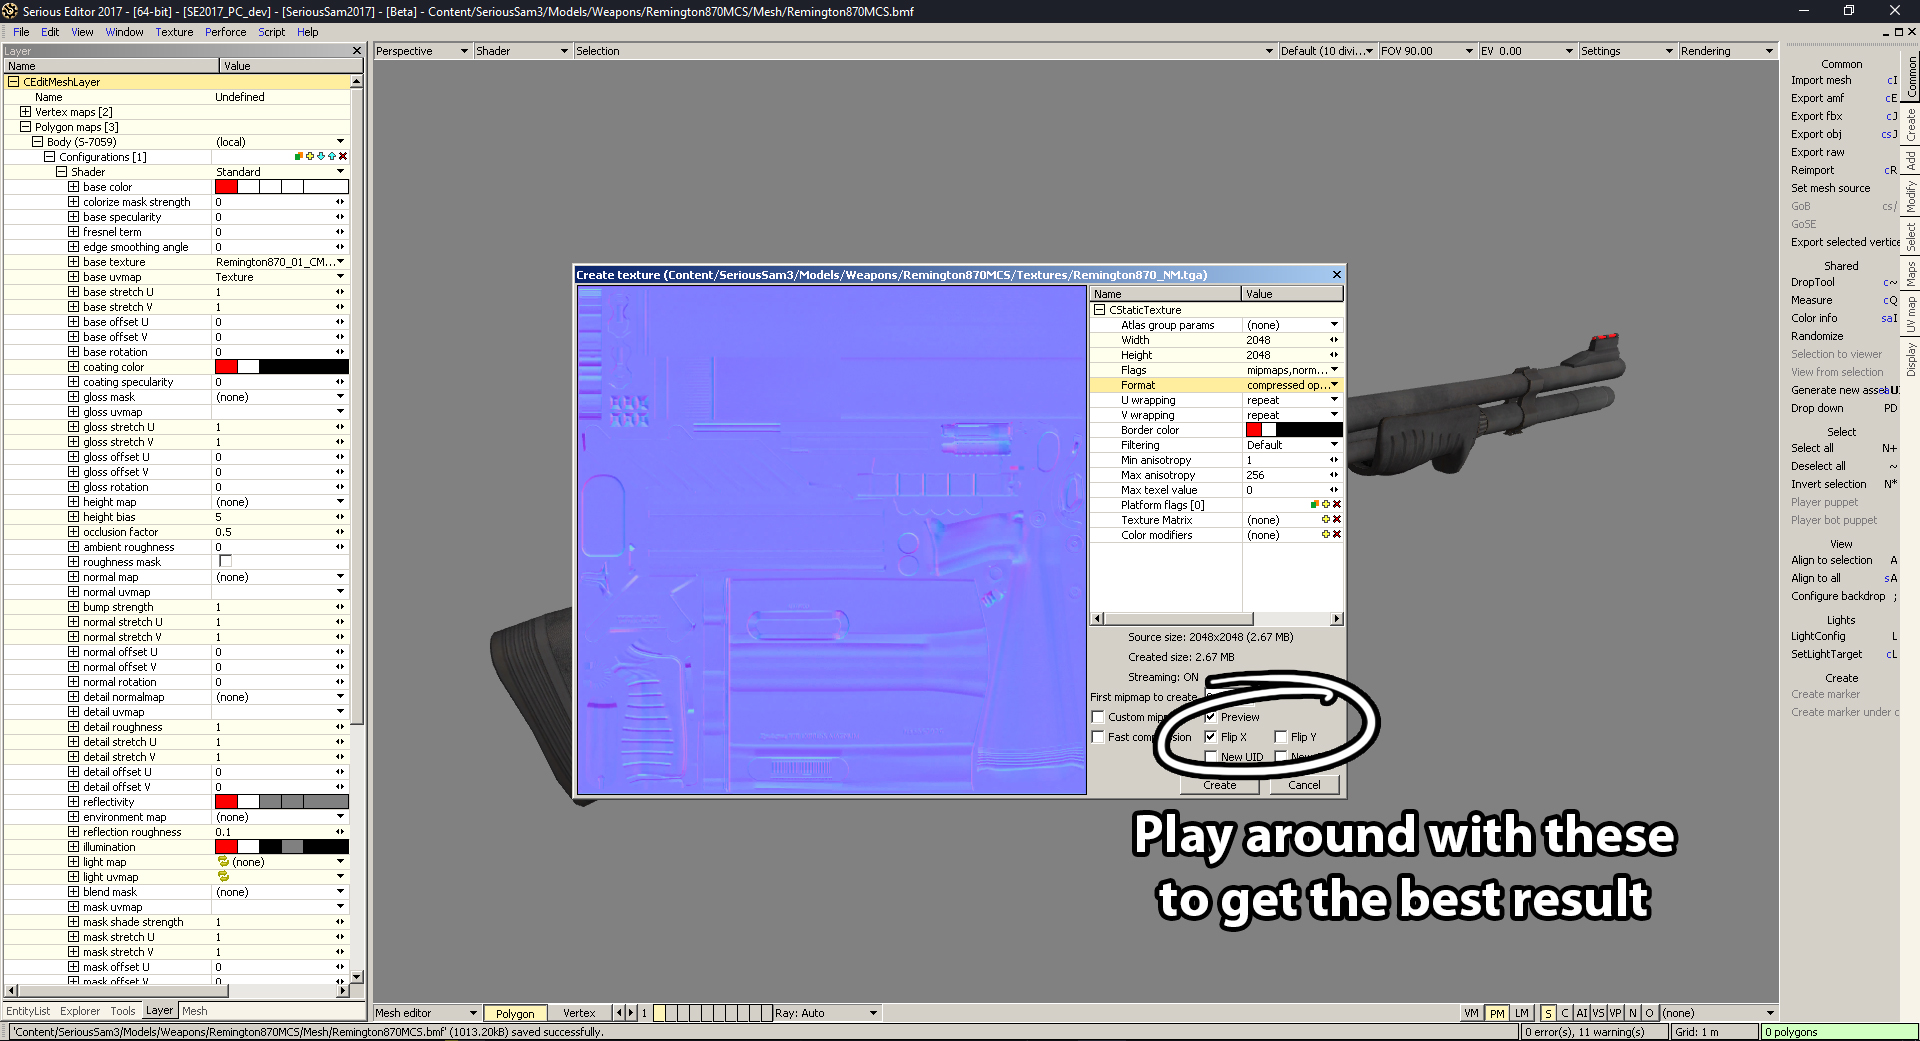The image size is (1920, 1041).
Task: Click Import mesh in Common panel
Action: click(x=1821, y=80)
